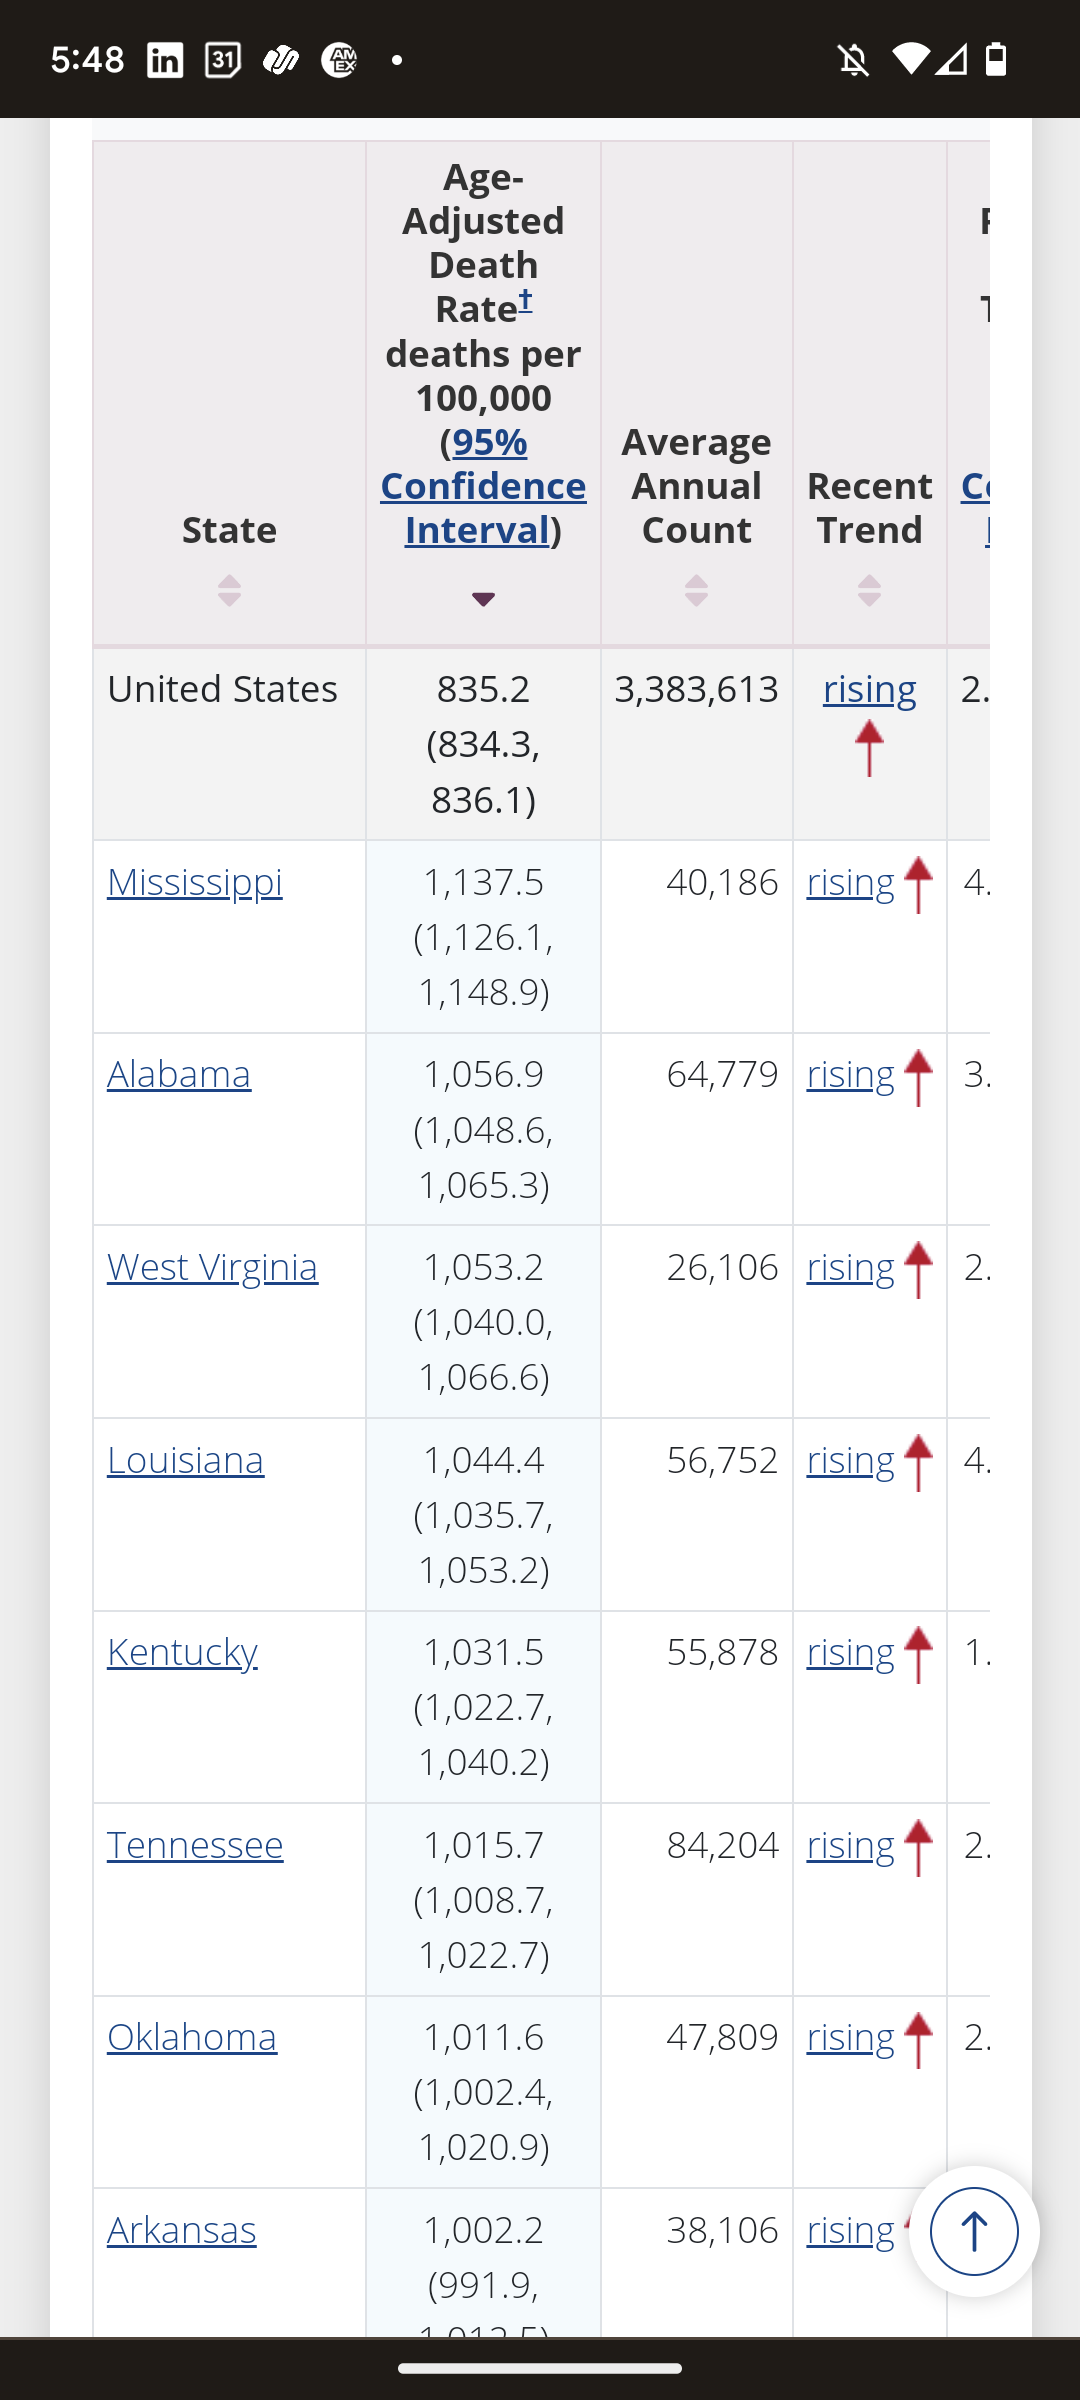
Task: Tap the scroll back to top button
Action: (x=973, y=2231)
